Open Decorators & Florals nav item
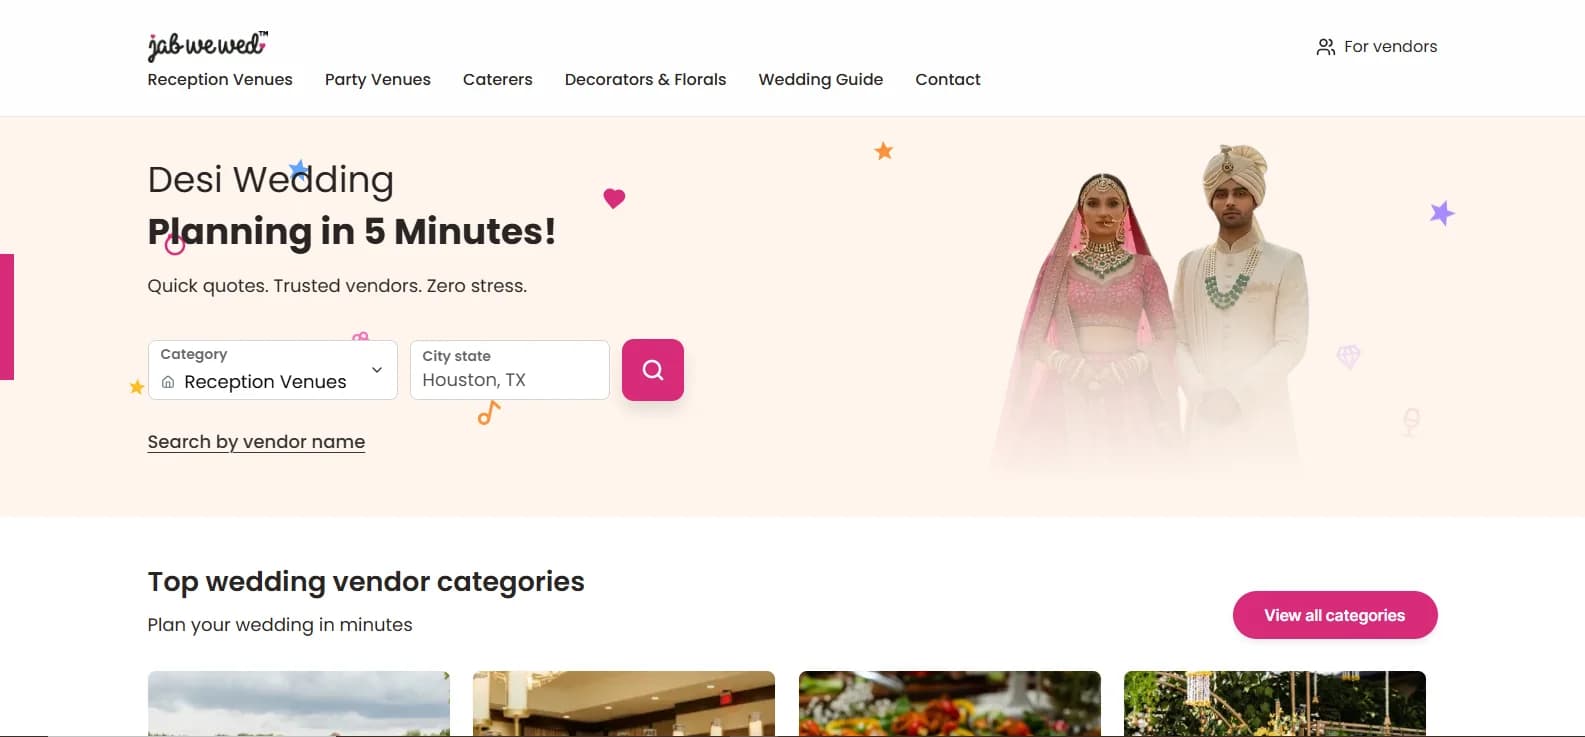 [646, 79]
